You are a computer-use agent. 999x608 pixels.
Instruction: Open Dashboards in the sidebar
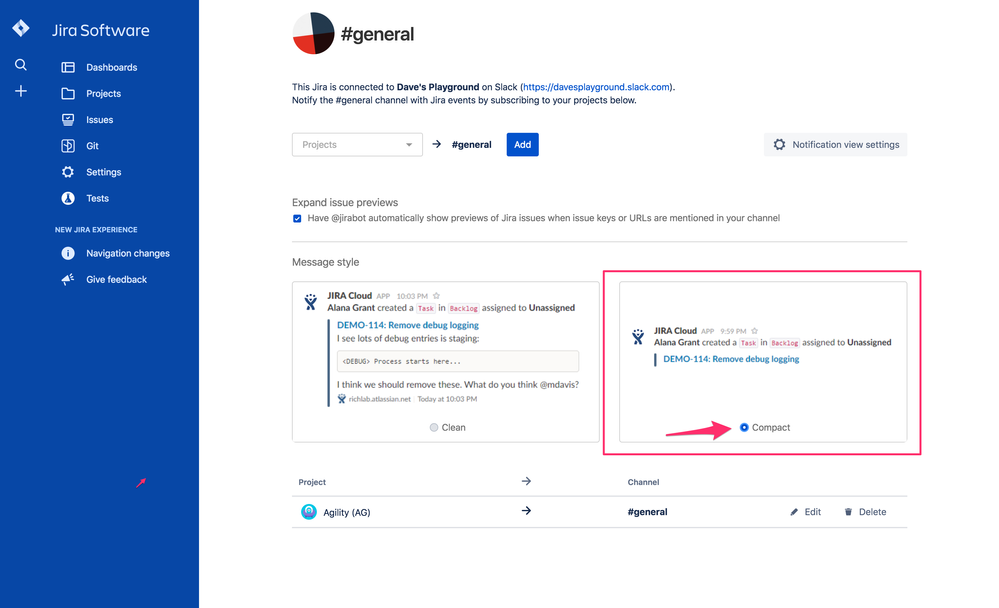coord(111,68)
